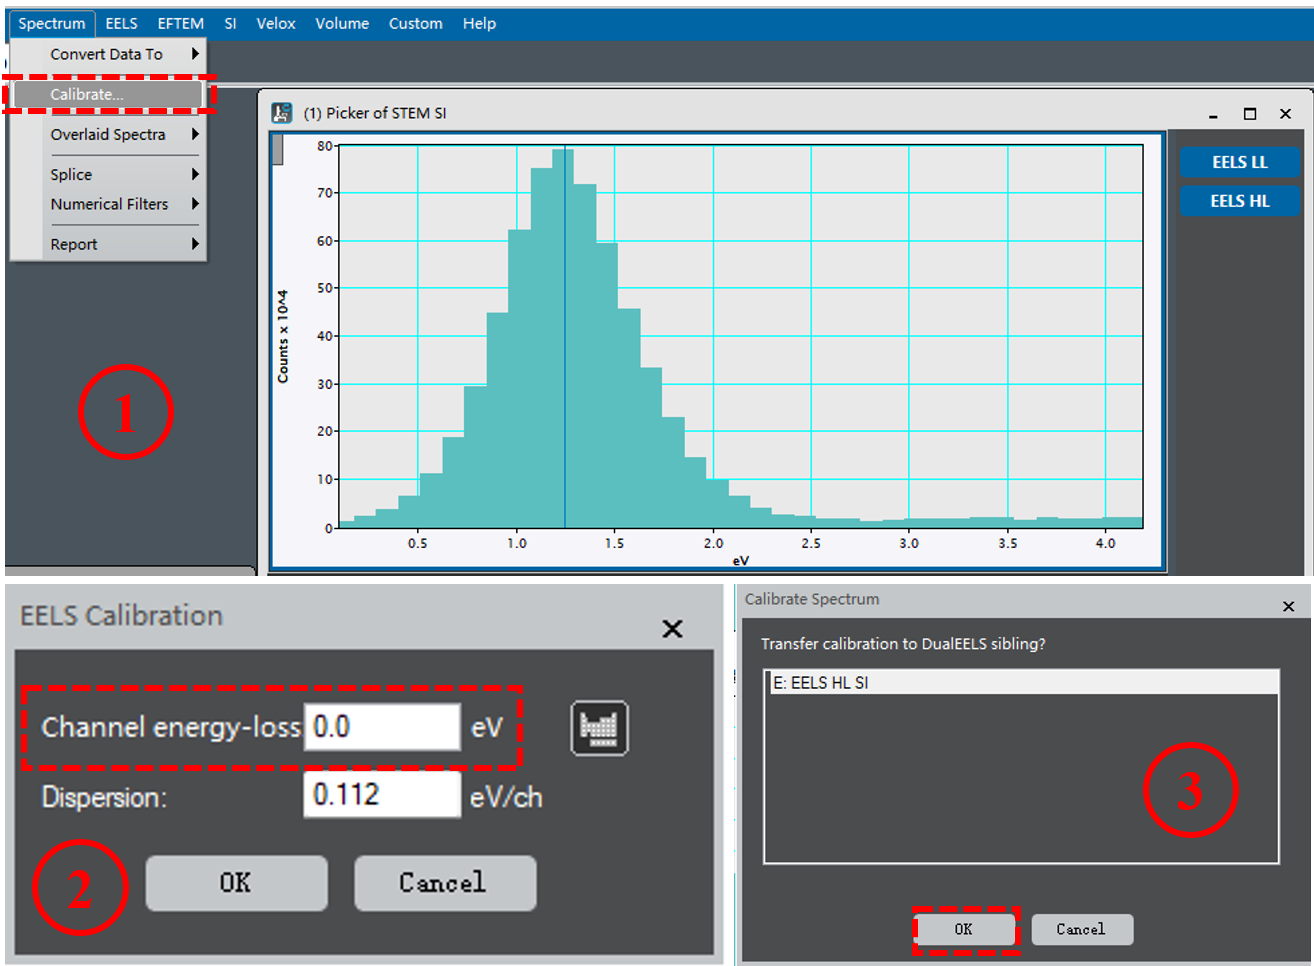Click the Channel energy-loss input field
Screen dimensions: 1314x966
tap(381, 727)
